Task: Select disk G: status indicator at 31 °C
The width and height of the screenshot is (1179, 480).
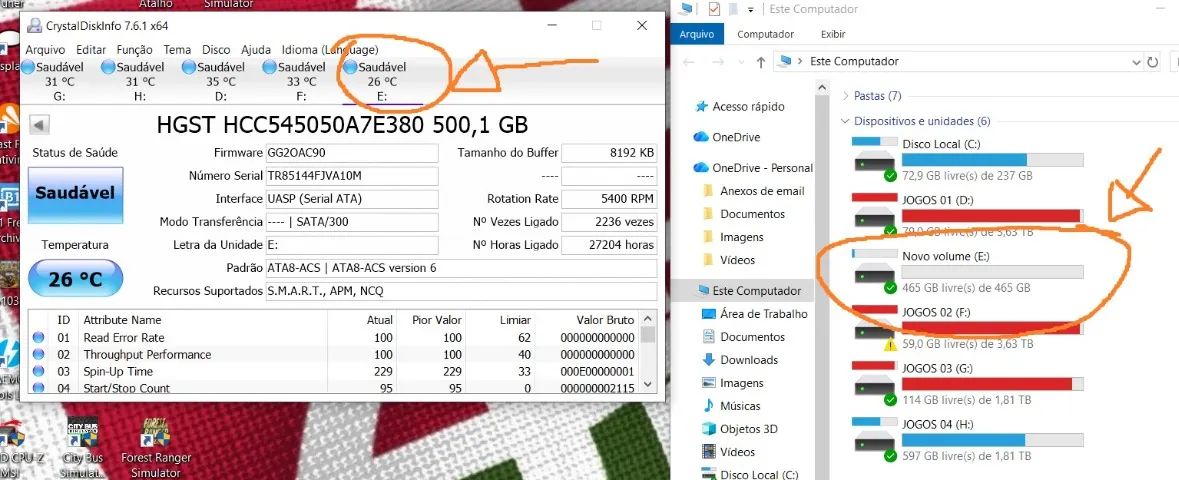Action: 54,81
